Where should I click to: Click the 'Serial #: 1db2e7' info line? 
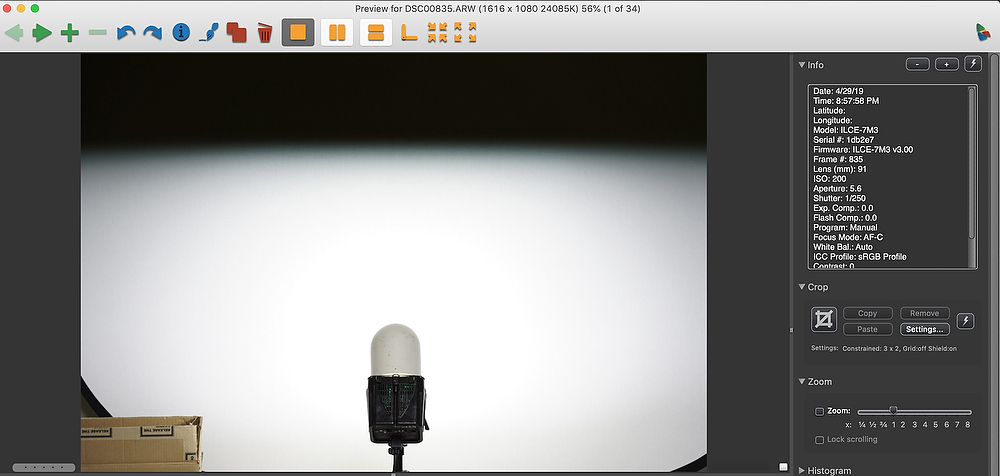point(845,140)
